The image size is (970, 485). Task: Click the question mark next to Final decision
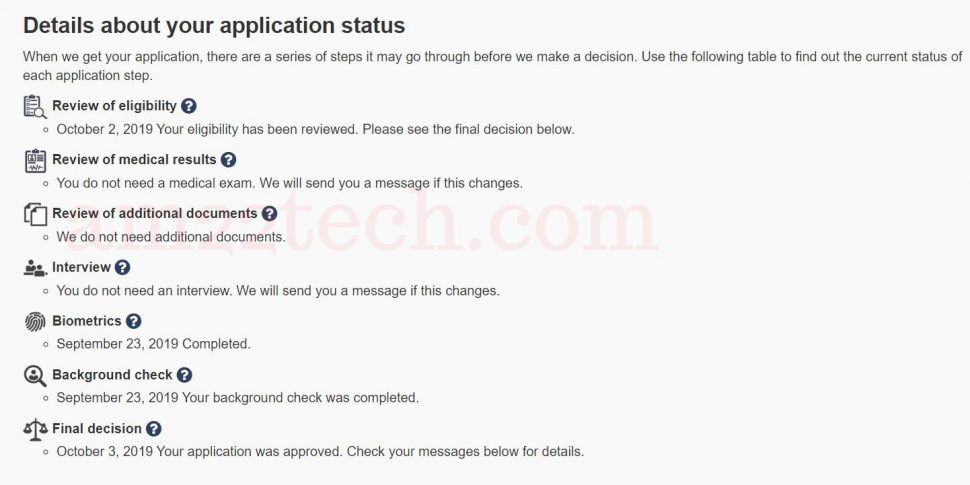click(153, 429)
